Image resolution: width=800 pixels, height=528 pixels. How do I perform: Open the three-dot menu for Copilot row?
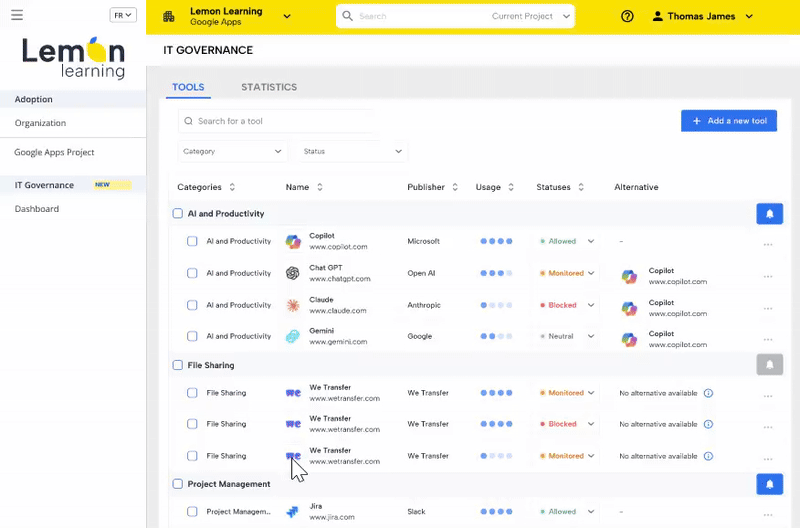[767, 244]
